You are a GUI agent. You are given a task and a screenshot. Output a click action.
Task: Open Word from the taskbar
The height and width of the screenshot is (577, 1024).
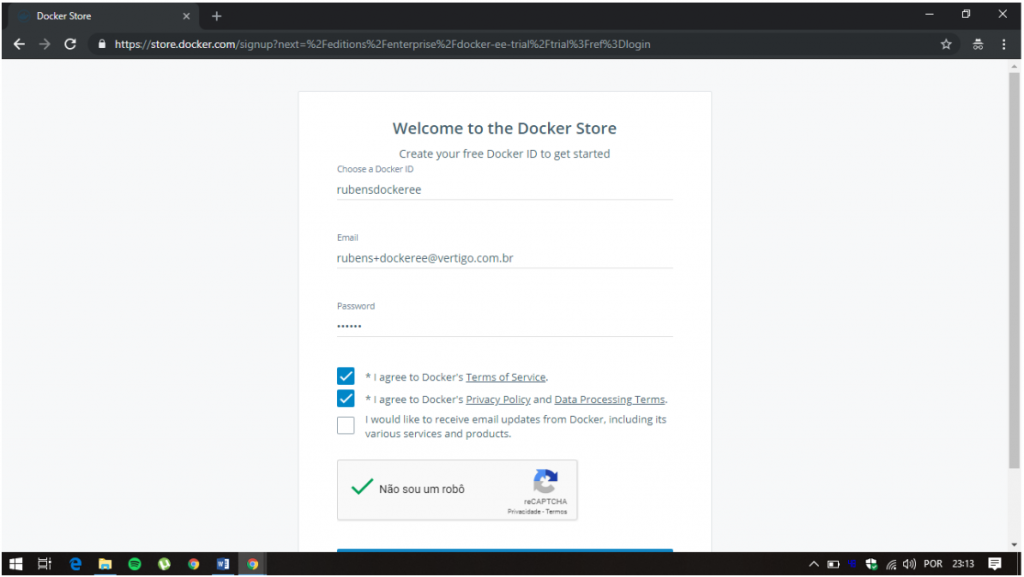point(222,564)
